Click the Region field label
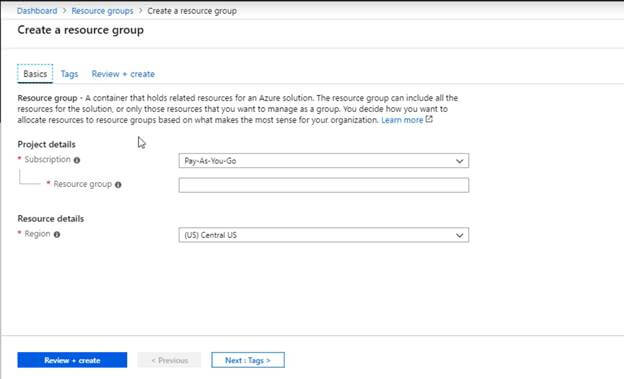Image resolution: width=624 pixels, height=379 pixels. click(37, 234)
